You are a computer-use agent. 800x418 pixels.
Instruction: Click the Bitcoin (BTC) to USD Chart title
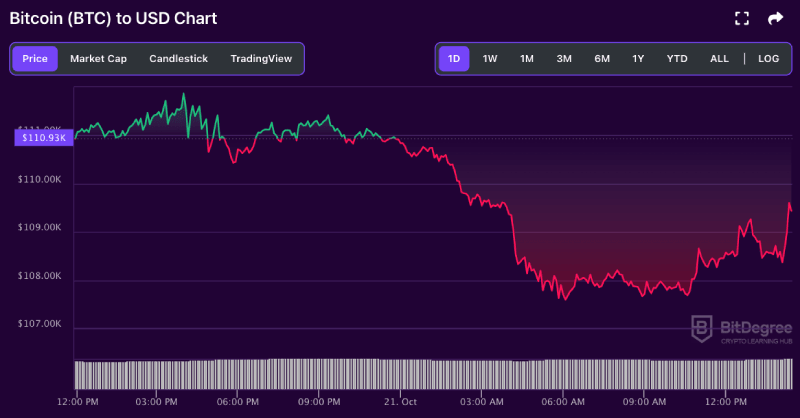pos(113,18)
